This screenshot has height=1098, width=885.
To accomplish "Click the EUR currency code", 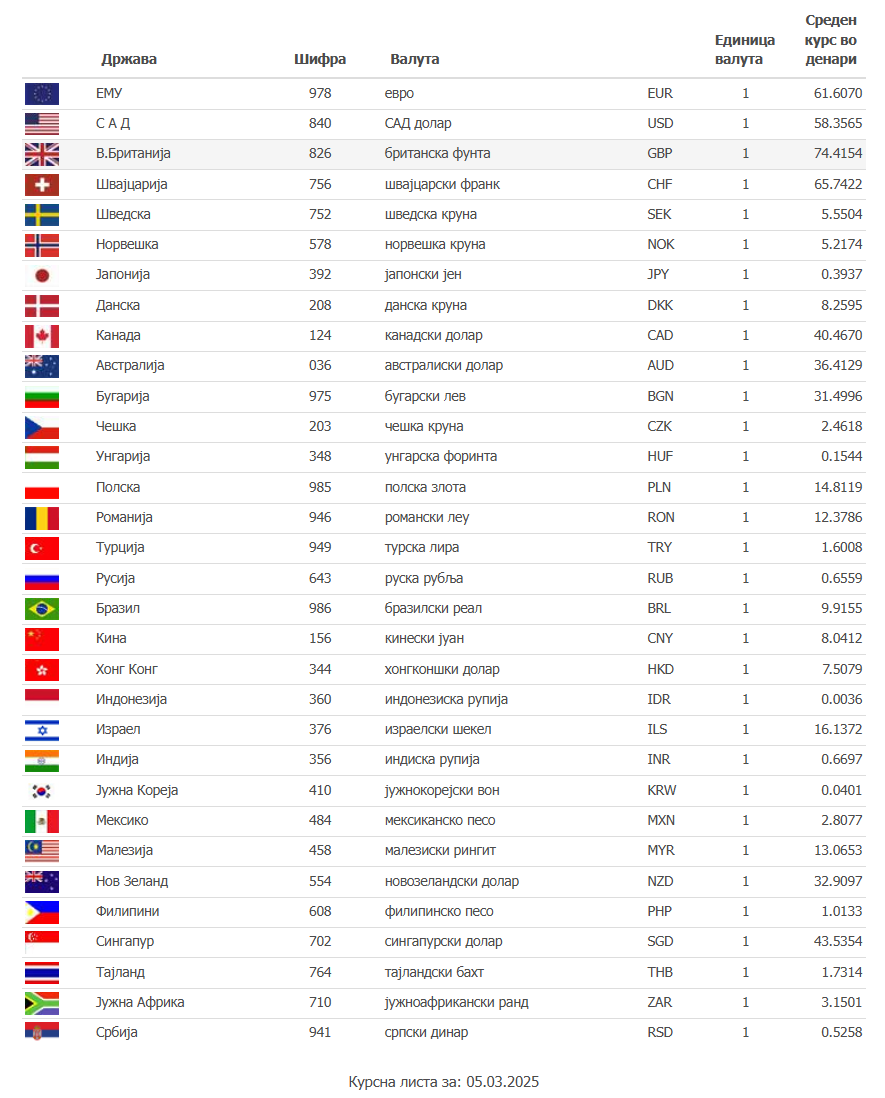I will pyautogui.click(x=660, y=94).
